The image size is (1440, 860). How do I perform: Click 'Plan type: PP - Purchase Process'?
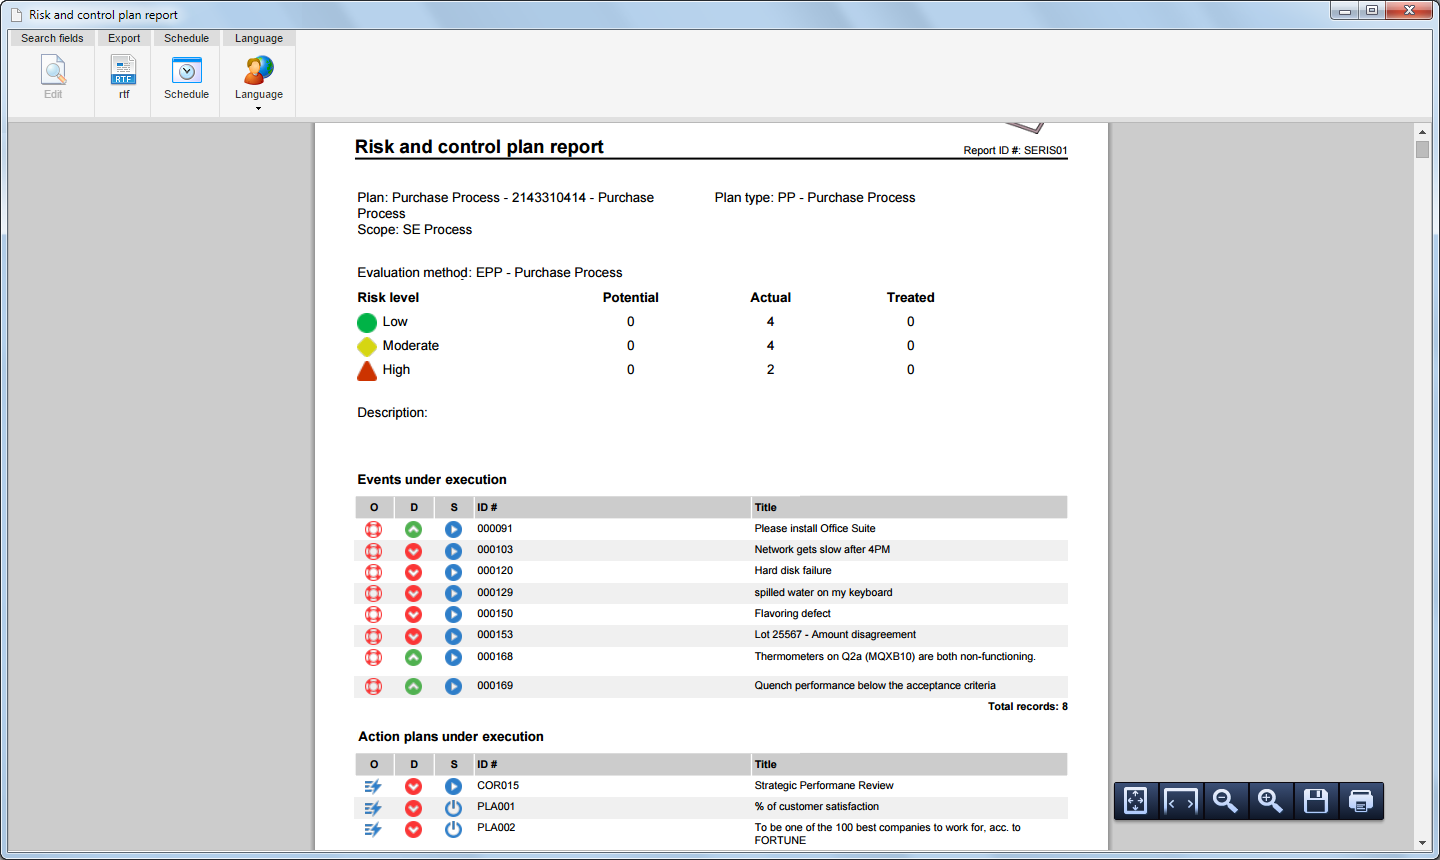click(815, 198)
